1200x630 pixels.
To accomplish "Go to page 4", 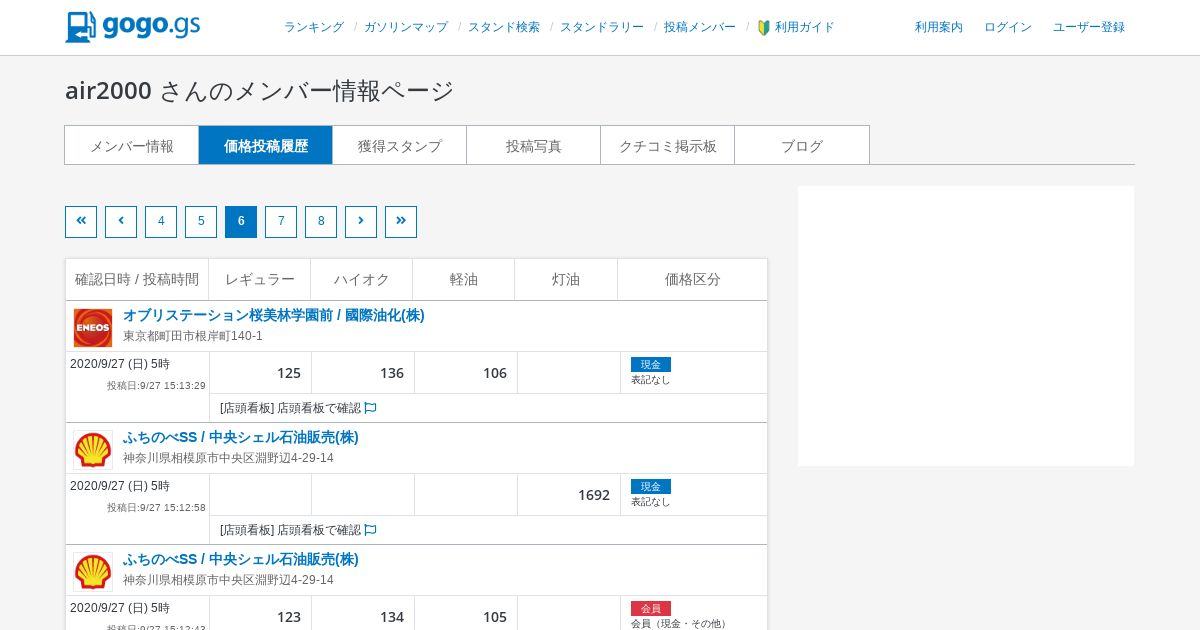I will coord(161,222).
